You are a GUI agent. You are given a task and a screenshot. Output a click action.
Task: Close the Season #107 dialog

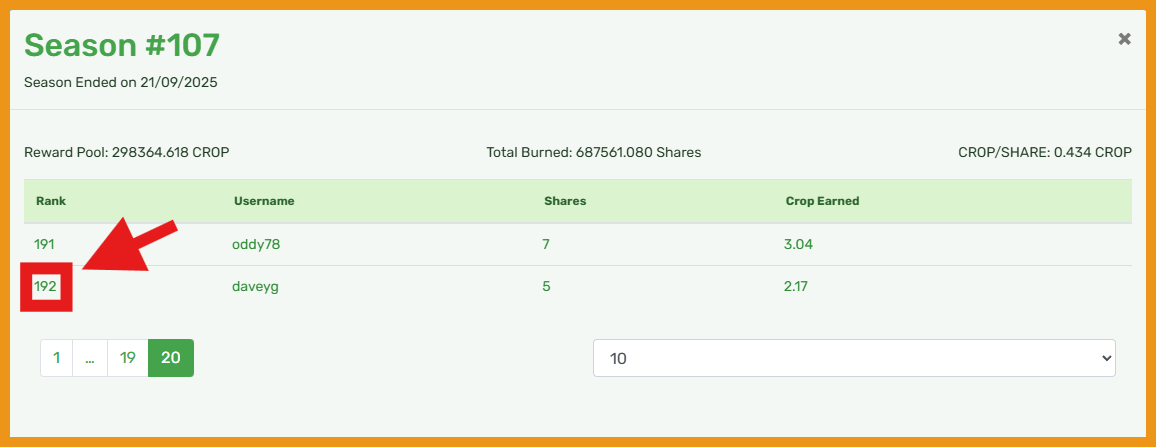pos(1124,39)
